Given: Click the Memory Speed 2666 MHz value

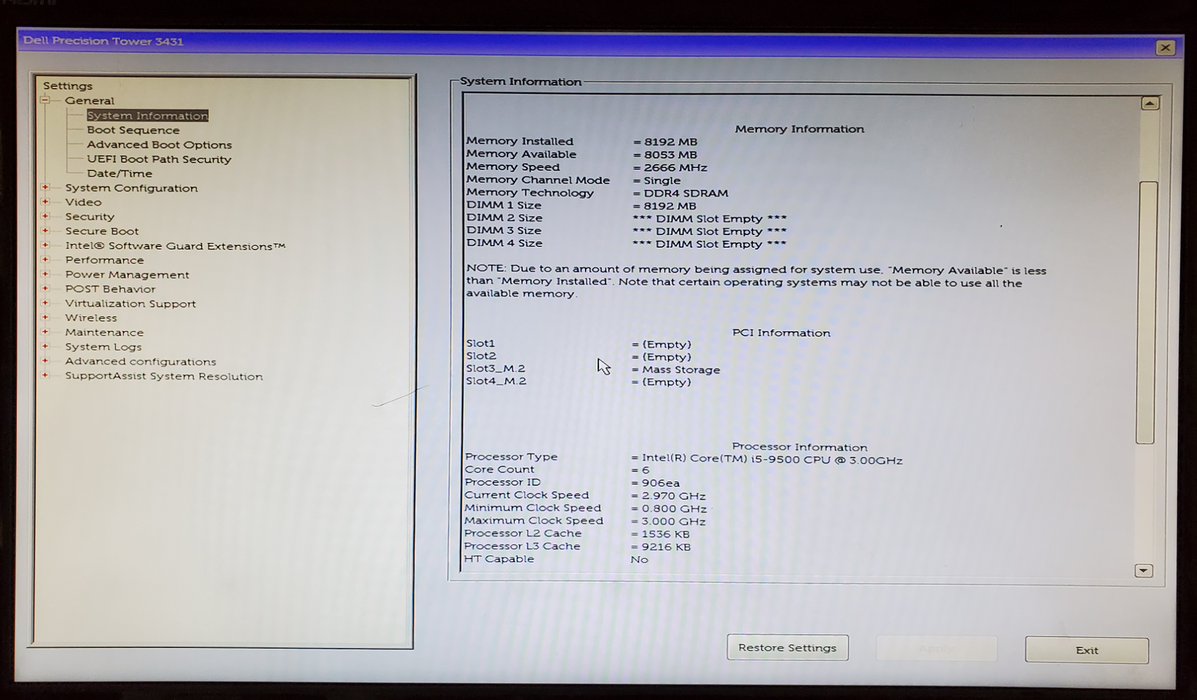Looking at the screenshot, I should pos(669,168).
